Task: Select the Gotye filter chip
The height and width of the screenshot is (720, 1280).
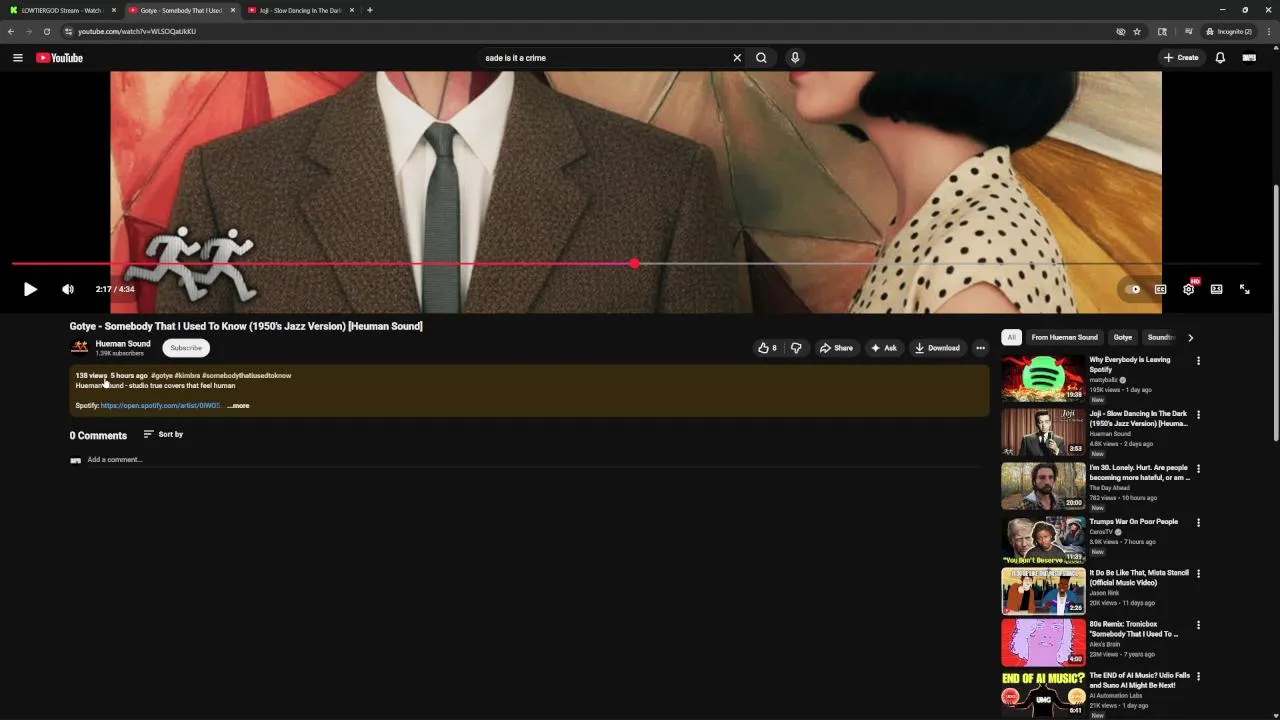Action: (1123, 337)
